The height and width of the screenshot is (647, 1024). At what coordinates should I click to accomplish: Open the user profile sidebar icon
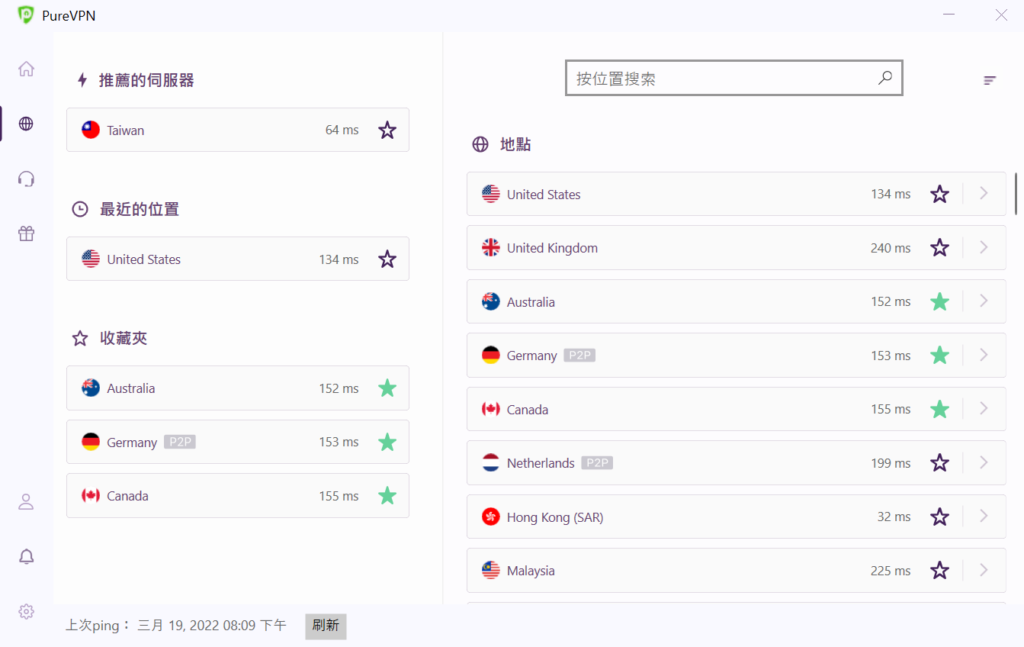[x=26, y=501]
